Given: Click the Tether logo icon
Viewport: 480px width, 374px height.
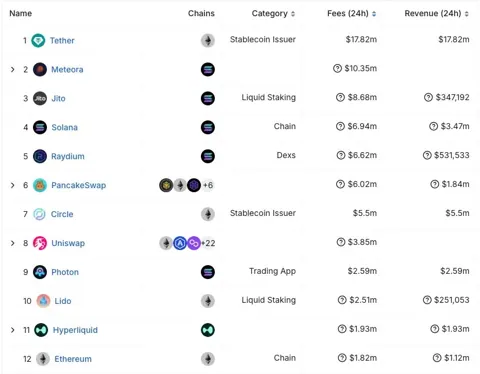Looking at the screenshot, I should click(38, 41).
